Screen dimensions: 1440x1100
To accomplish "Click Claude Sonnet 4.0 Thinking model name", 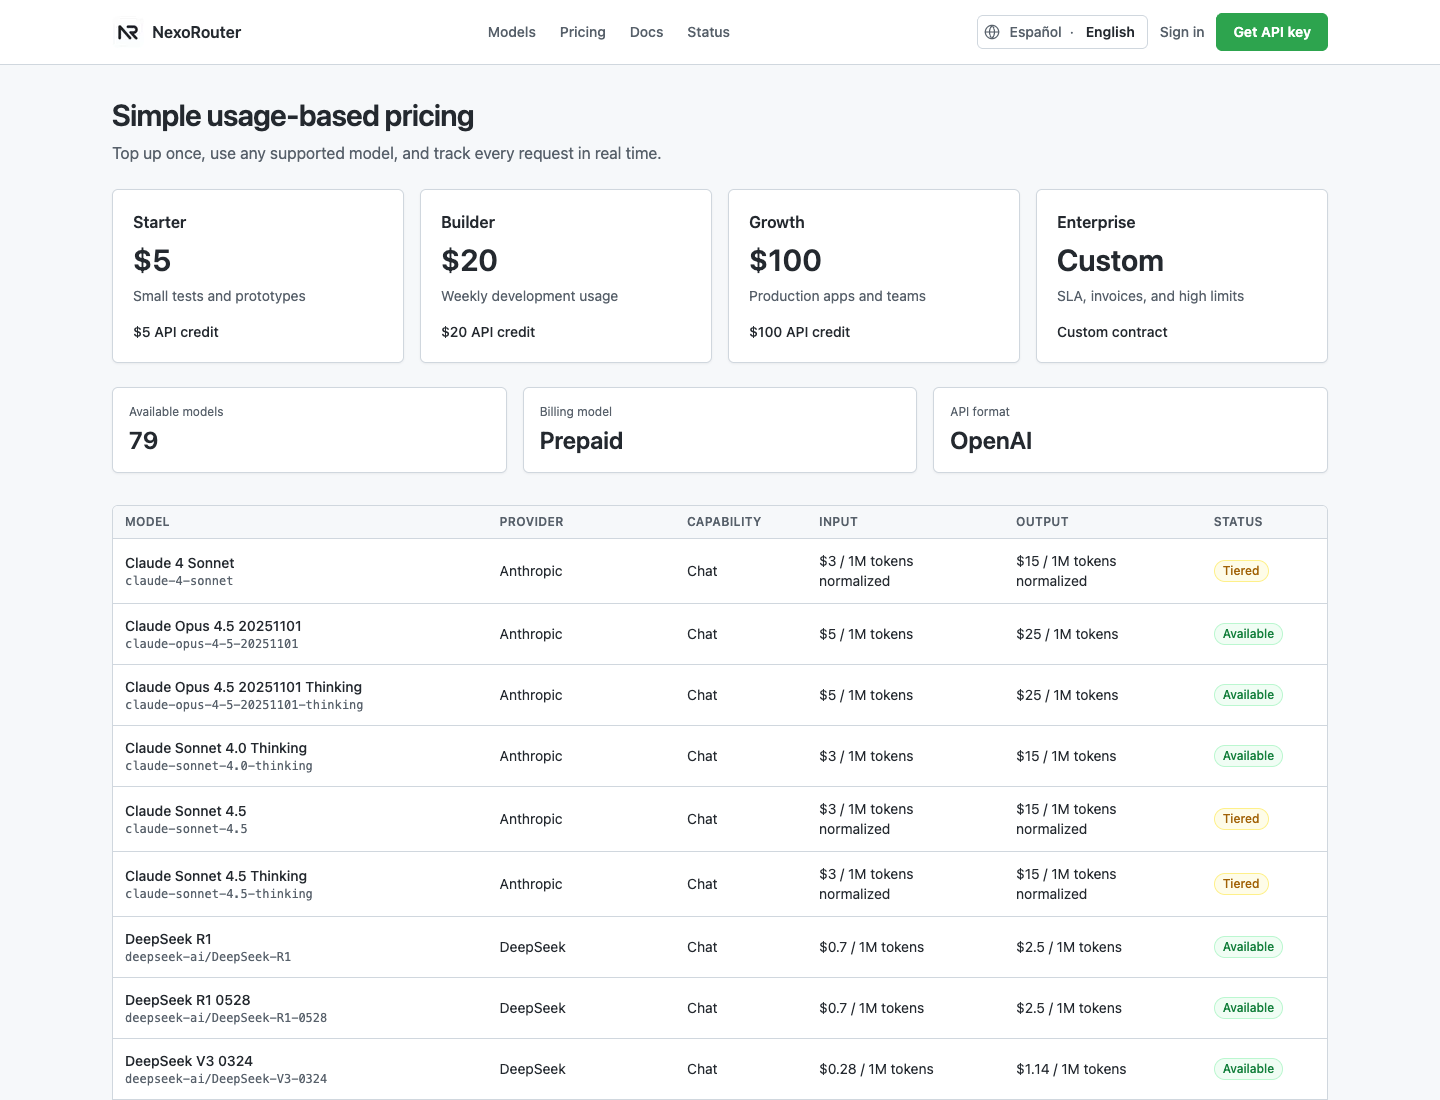I will point(216,748).
